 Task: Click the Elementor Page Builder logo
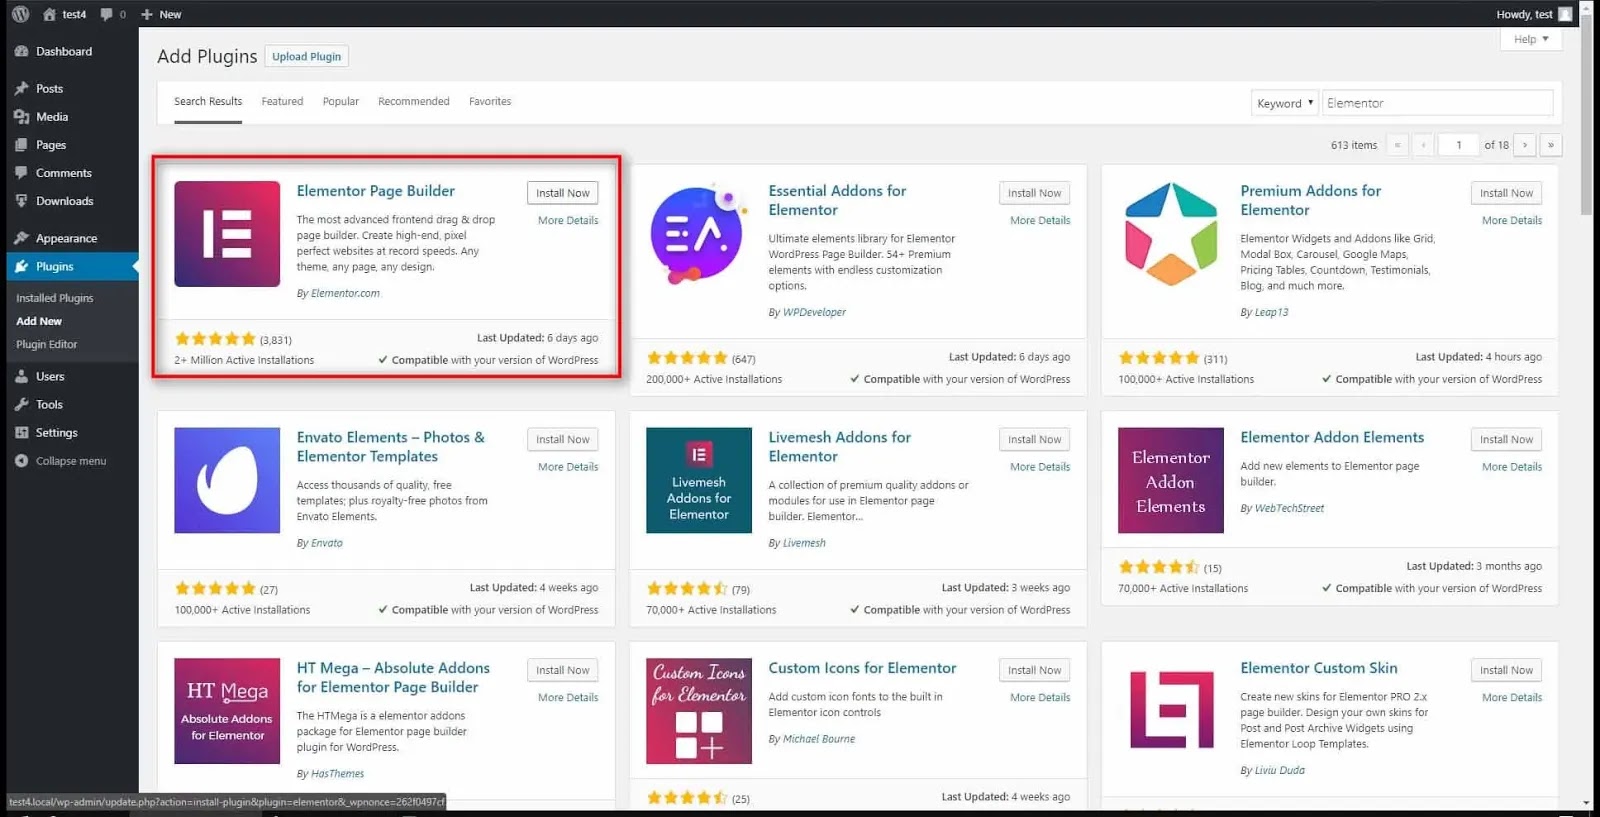tap(227, 234)
